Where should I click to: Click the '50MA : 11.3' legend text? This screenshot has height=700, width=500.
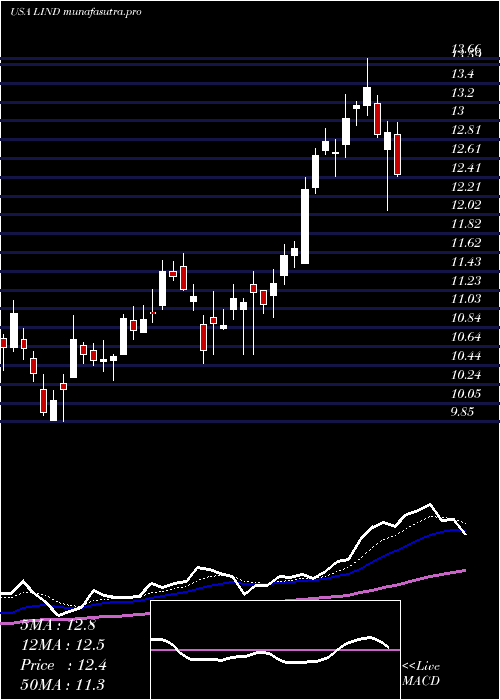click(63, 685)
